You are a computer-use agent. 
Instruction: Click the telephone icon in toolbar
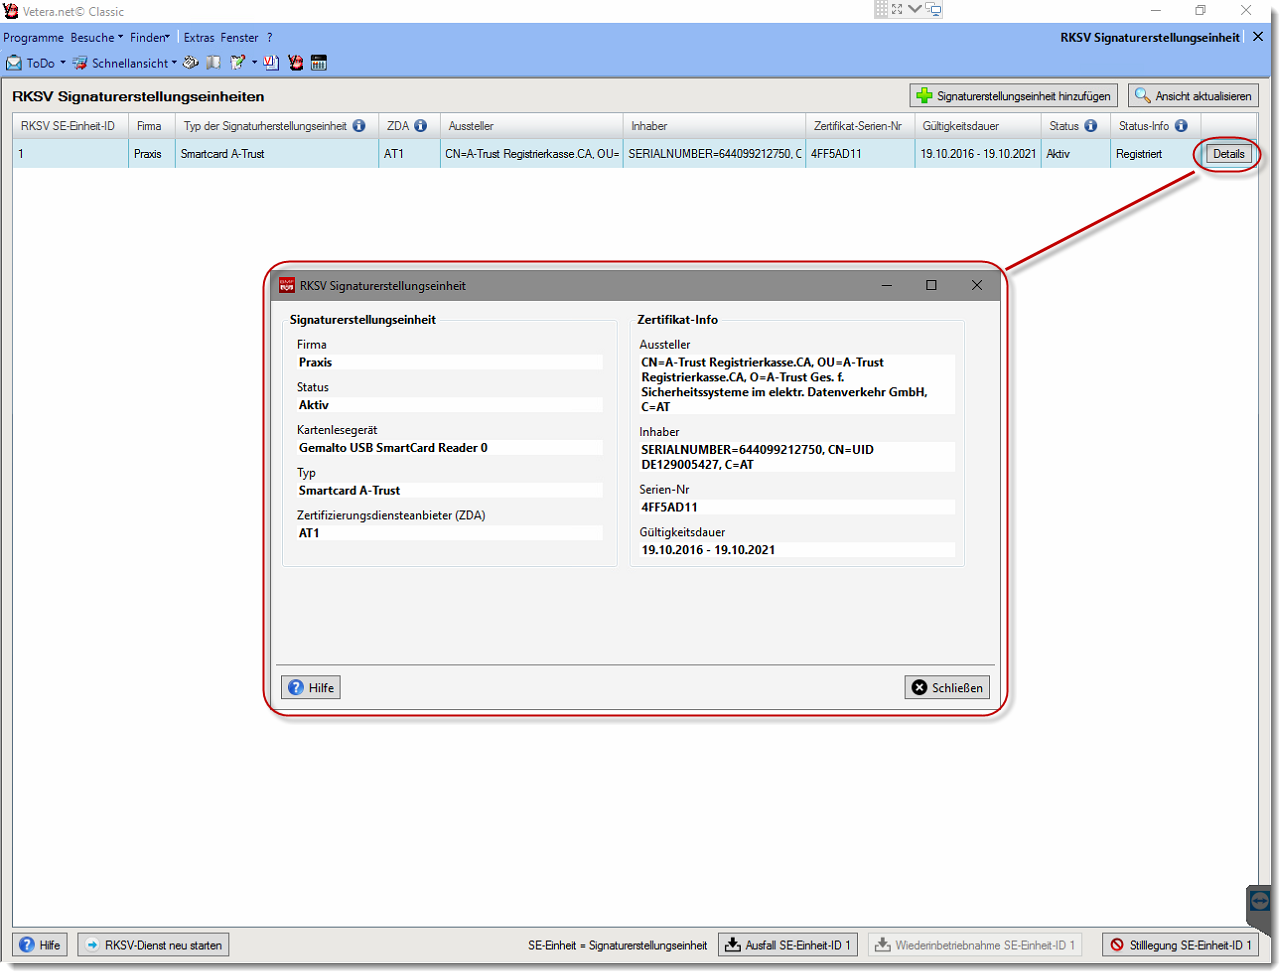[x=190, y=63]
